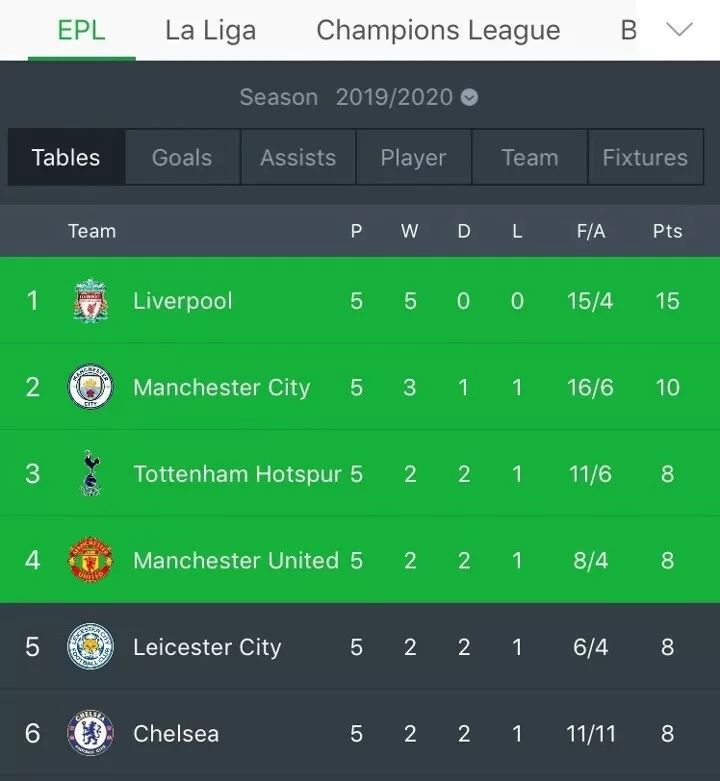
Task: Show the Goals stats tab
Action: 182,157
